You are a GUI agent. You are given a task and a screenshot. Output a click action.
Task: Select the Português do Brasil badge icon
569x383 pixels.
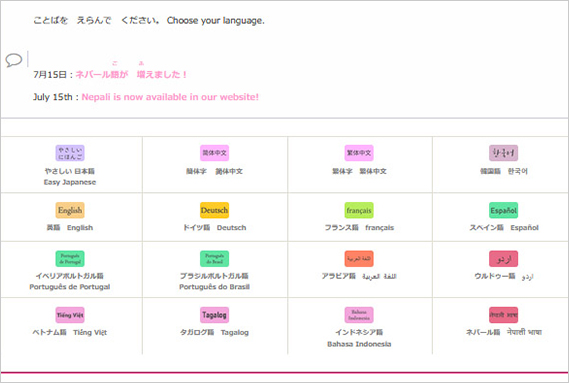pyautogui.click(x=214, y=258)
